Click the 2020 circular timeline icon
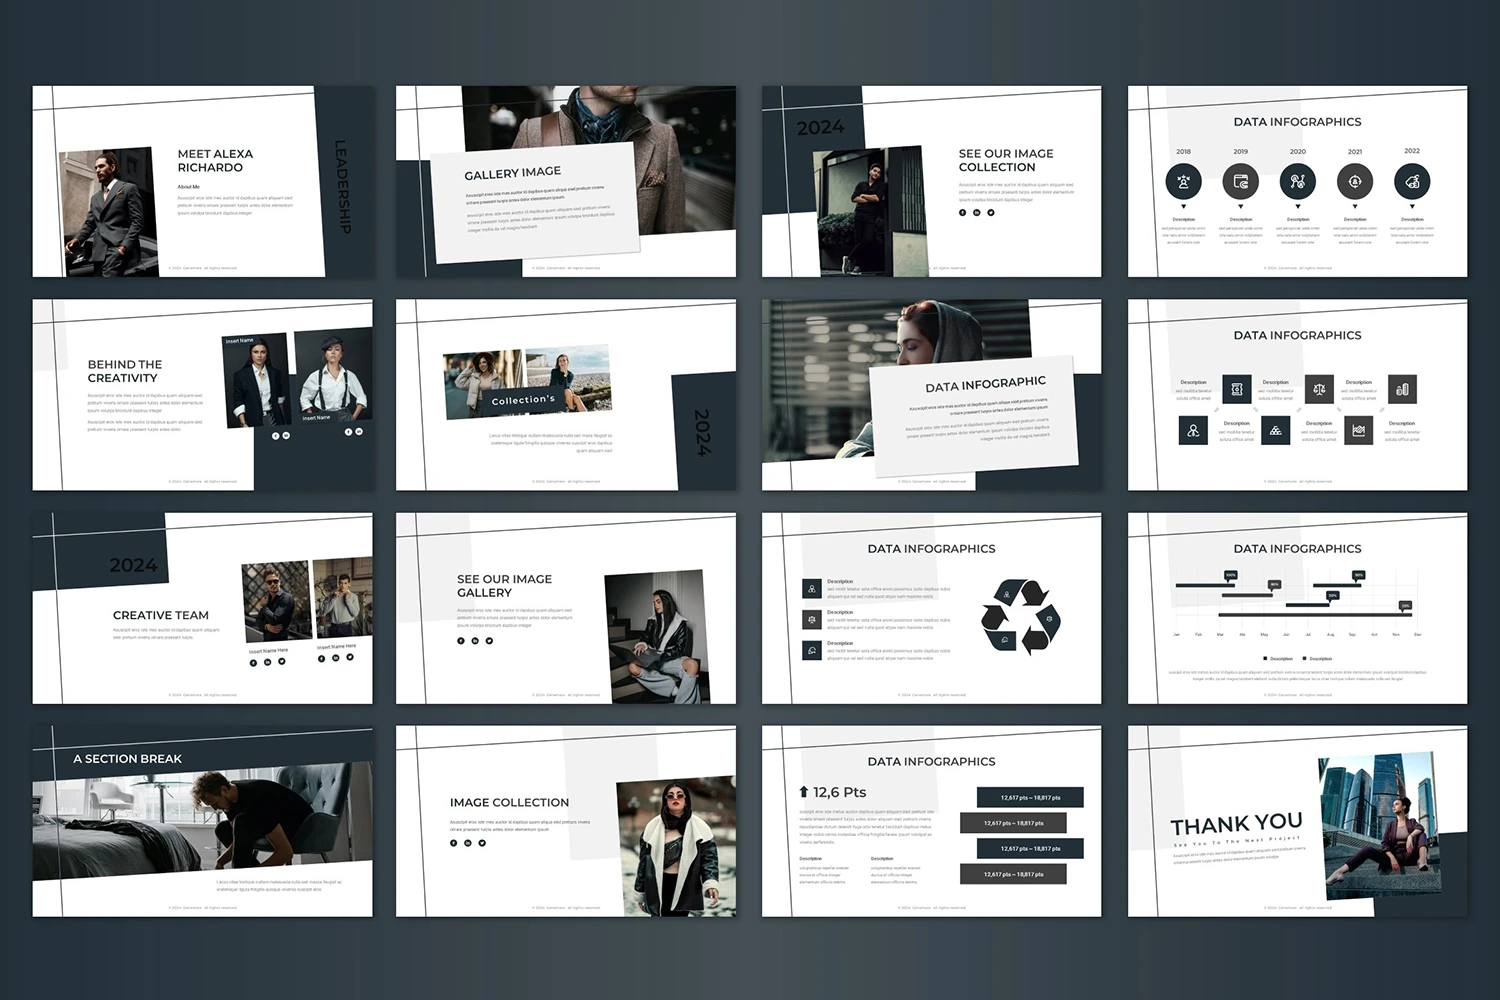Image resolution: width=1500 pixels, height=1000 pixels. coord(1297,182)
